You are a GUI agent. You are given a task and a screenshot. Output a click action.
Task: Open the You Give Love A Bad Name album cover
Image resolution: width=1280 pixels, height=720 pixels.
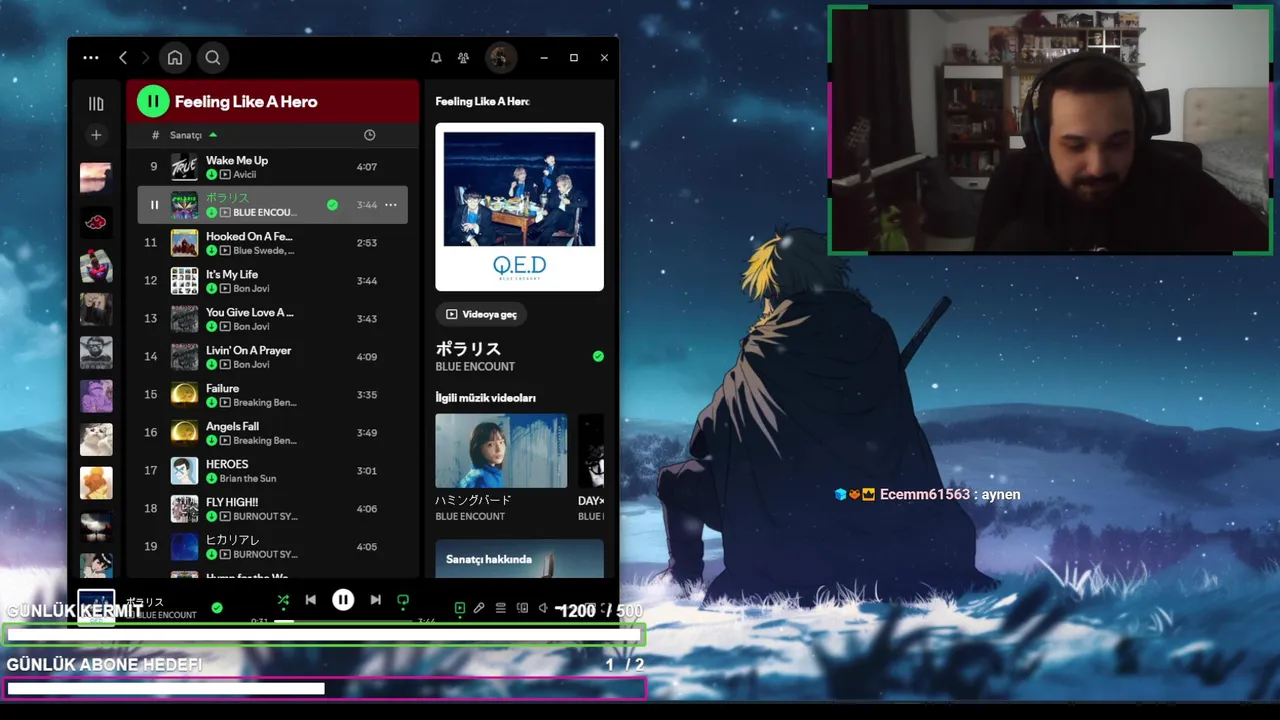point(184,319)
